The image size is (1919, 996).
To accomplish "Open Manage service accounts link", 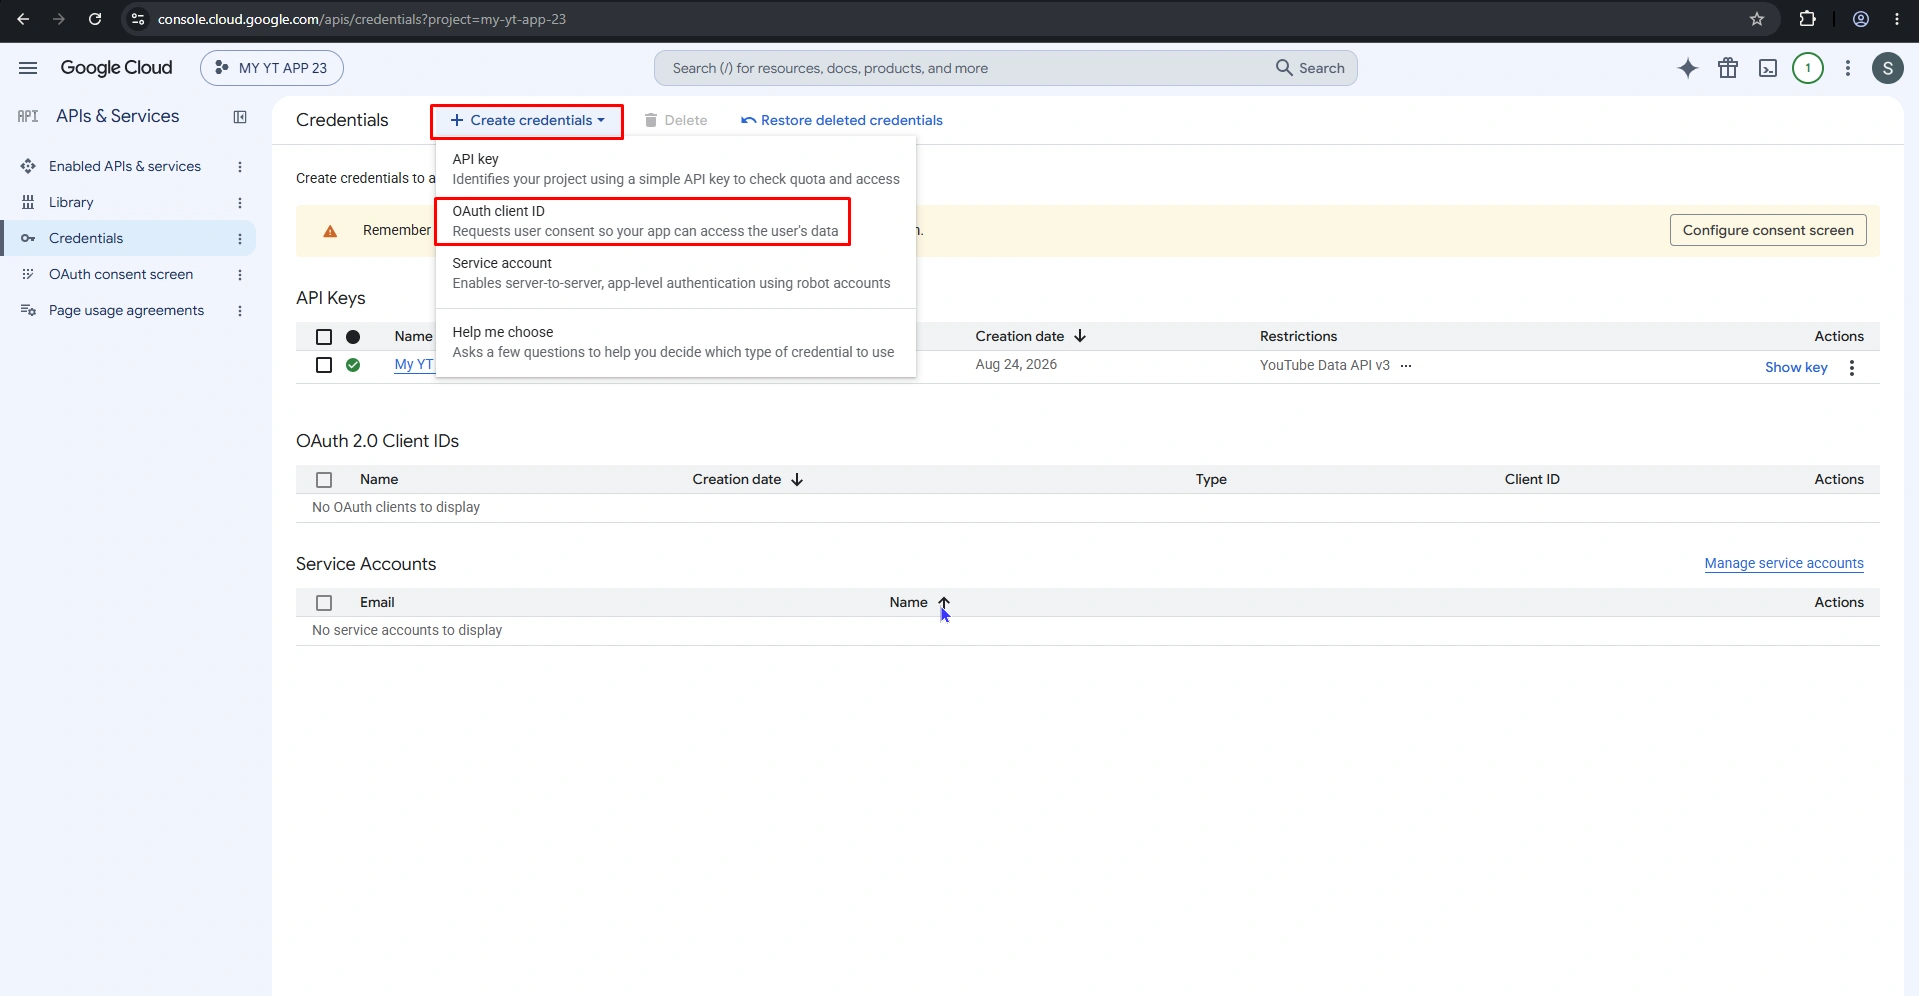I will 1784,563.
